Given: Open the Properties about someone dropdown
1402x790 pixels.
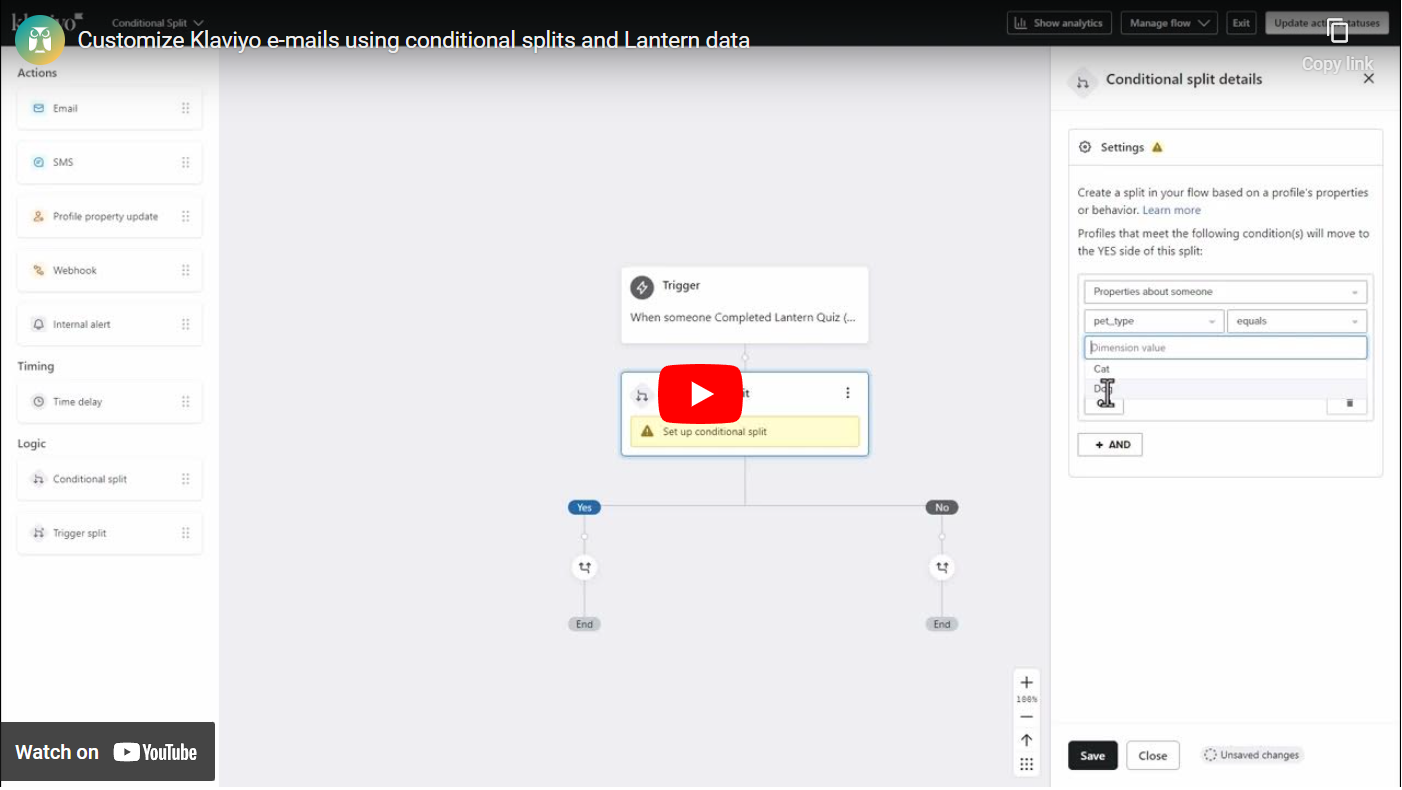Looking at the screenshot, I should (x=1225, y=292).
